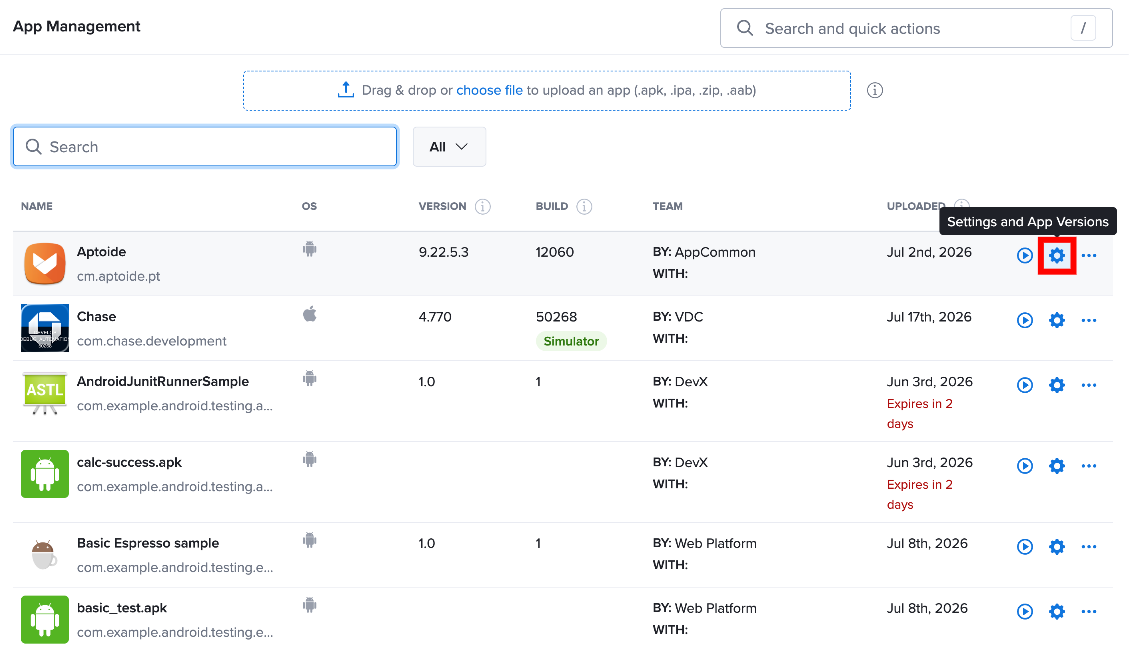Click the choose file link
This screenshot has width=1129, height=649.
click(x=490, y=90)
